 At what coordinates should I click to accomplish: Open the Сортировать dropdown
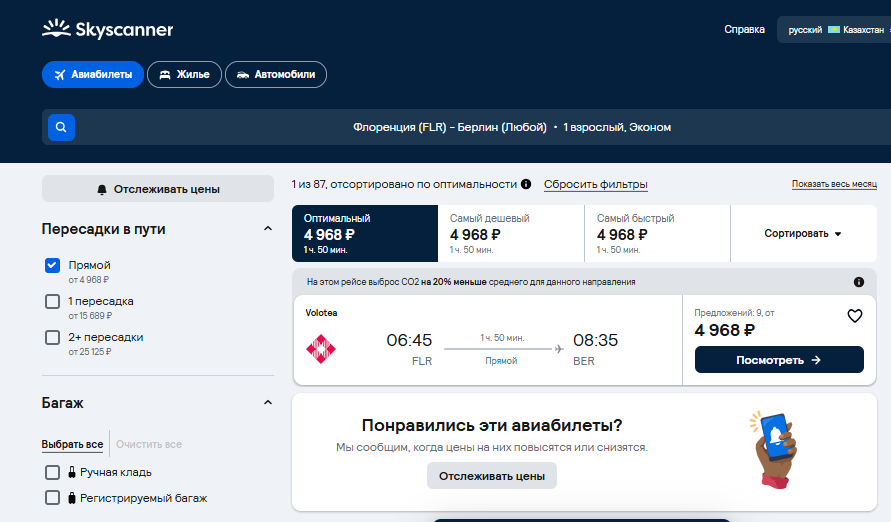coord(803,233)
